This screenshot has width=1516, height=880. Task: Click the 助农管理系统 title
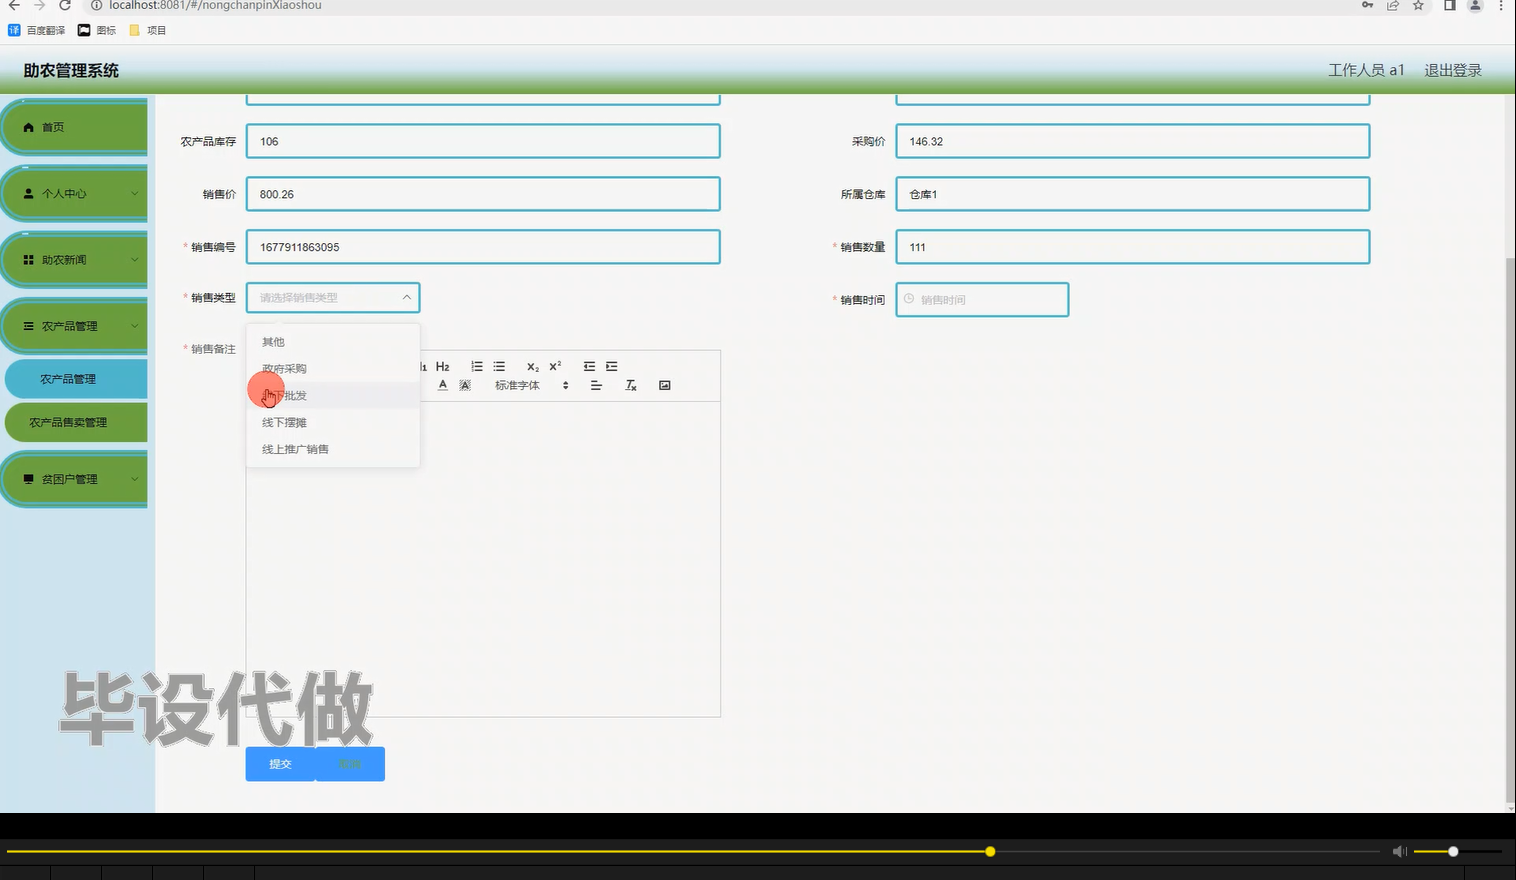[x=71, y=70]
